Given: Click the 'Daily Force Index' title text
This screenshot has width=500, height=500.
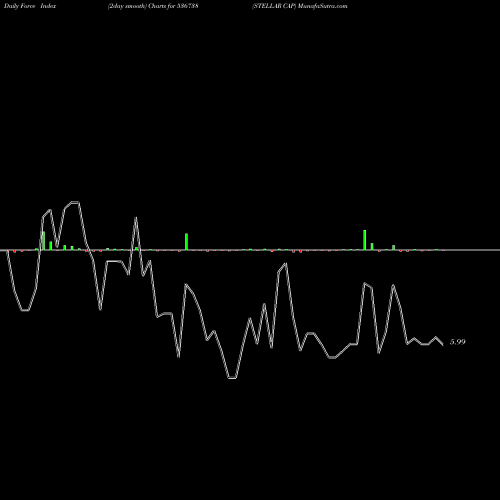Looking at the screenshot, I should [30, 6].
